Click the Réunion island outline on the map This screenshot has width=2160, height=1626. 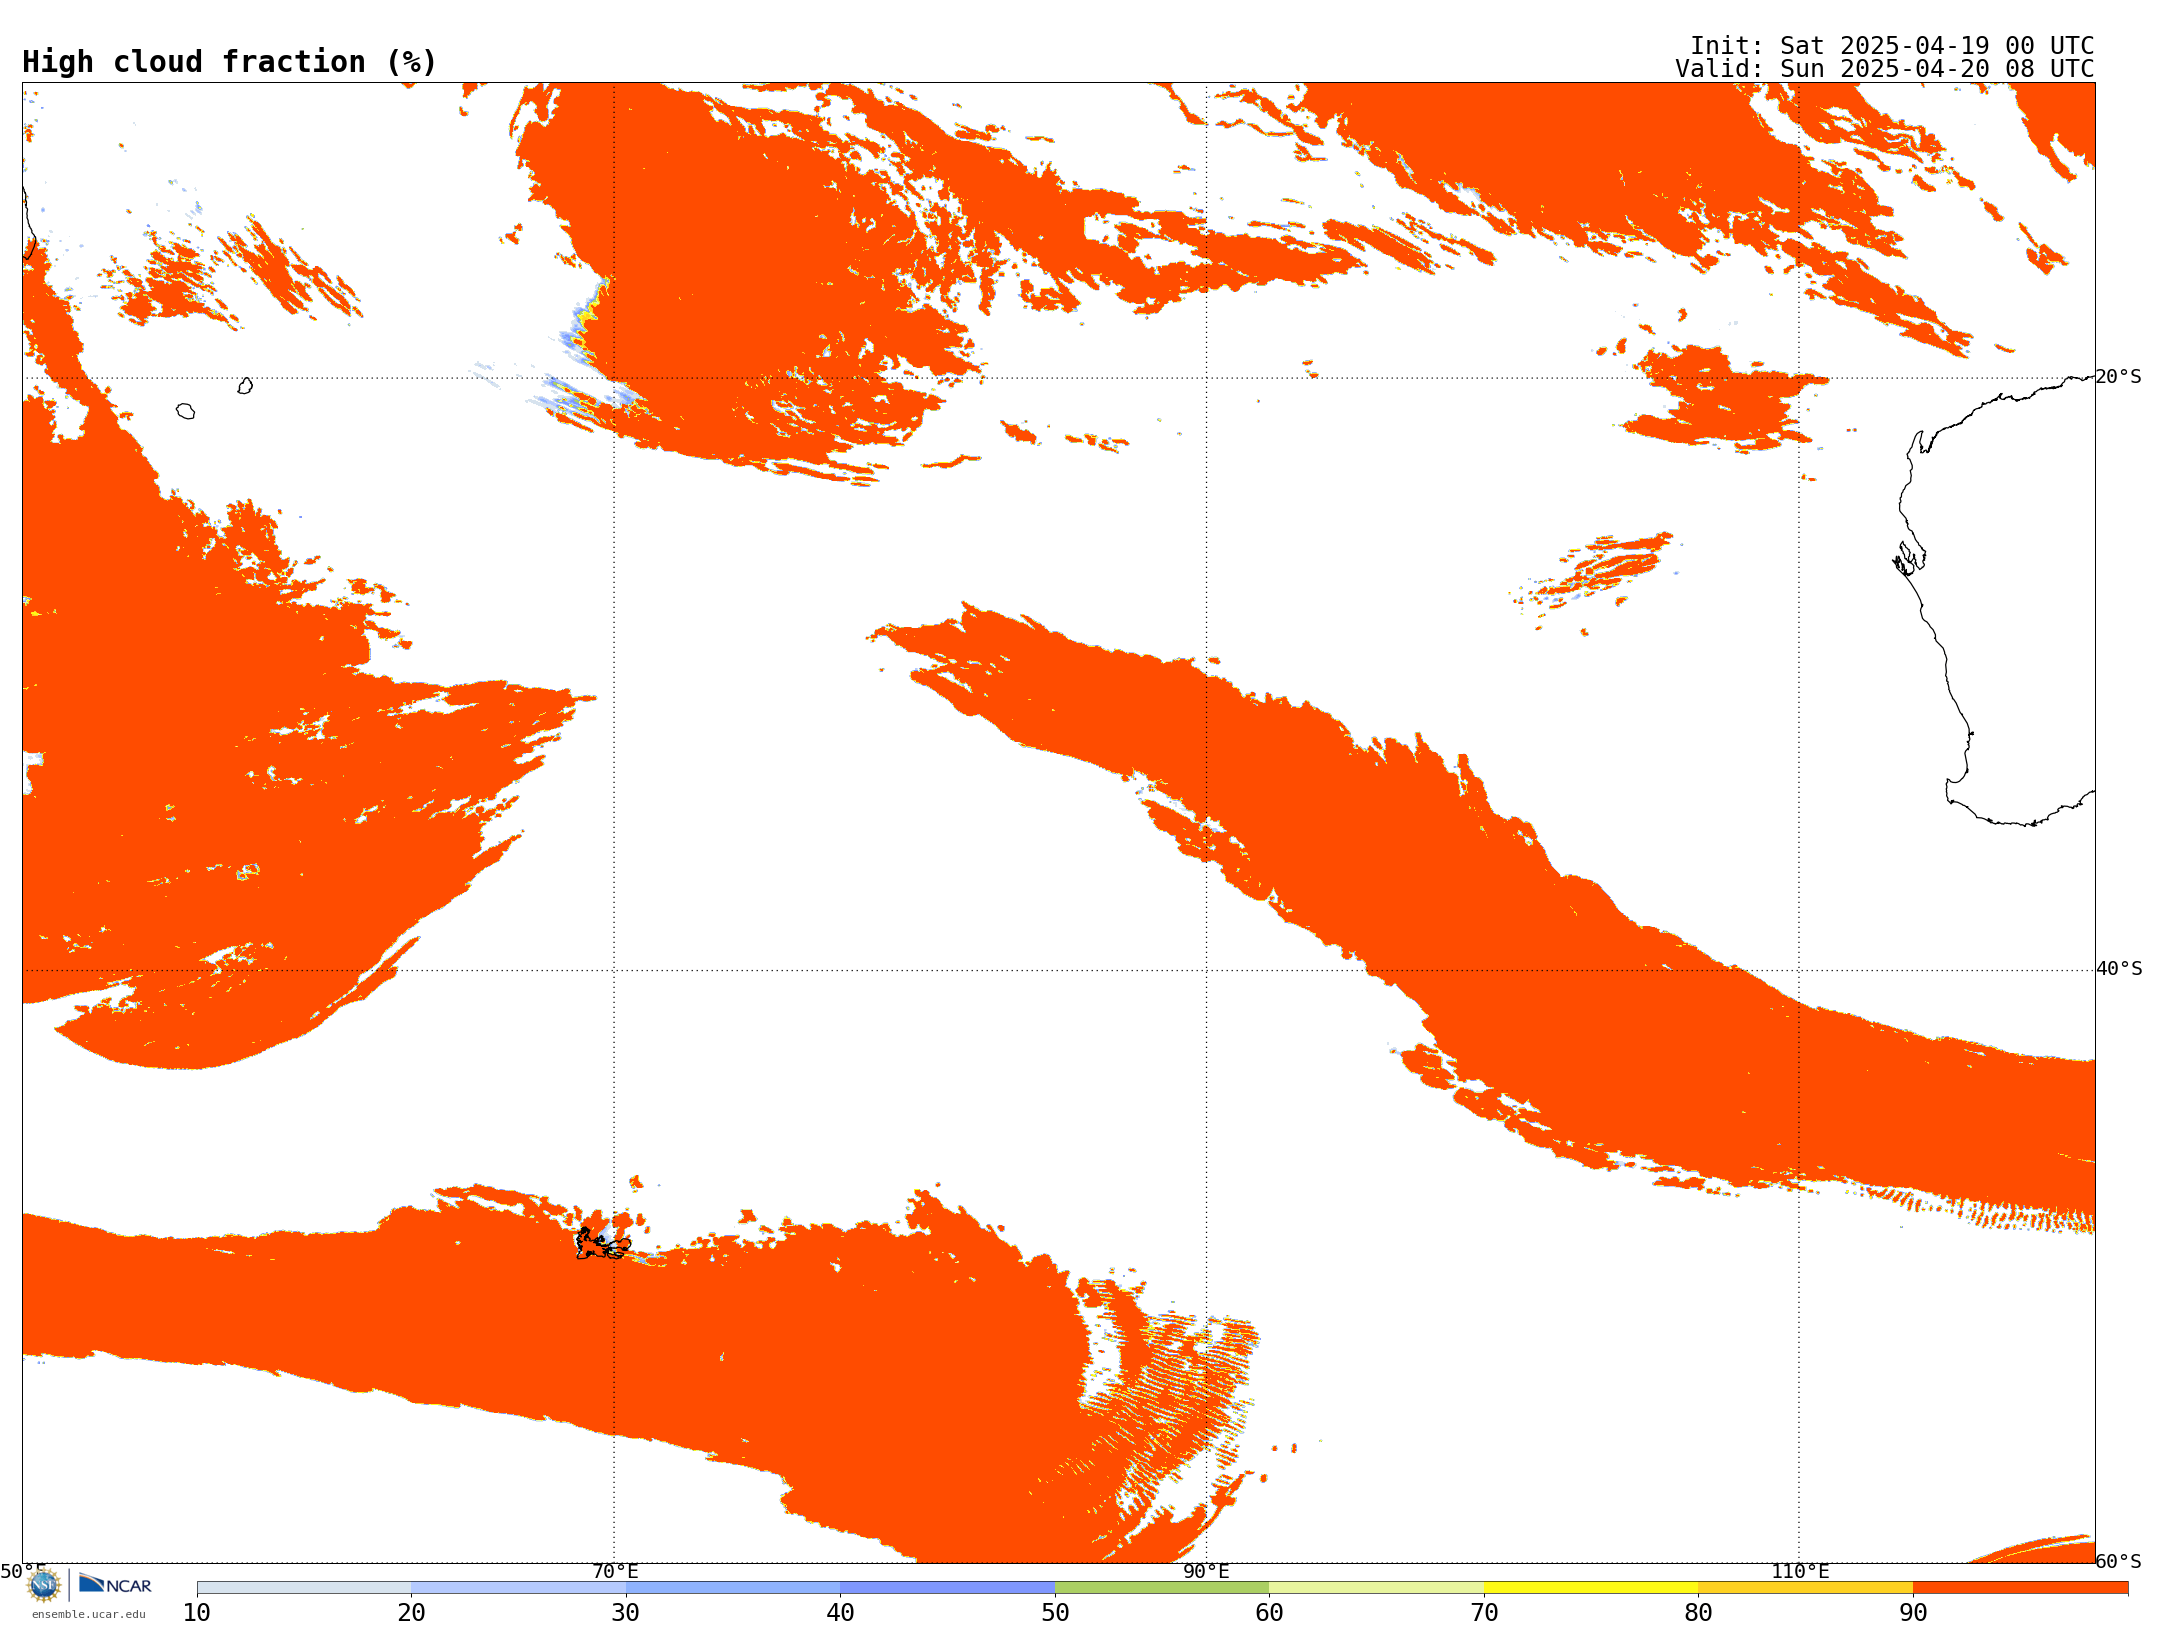[x=185, y=411]
